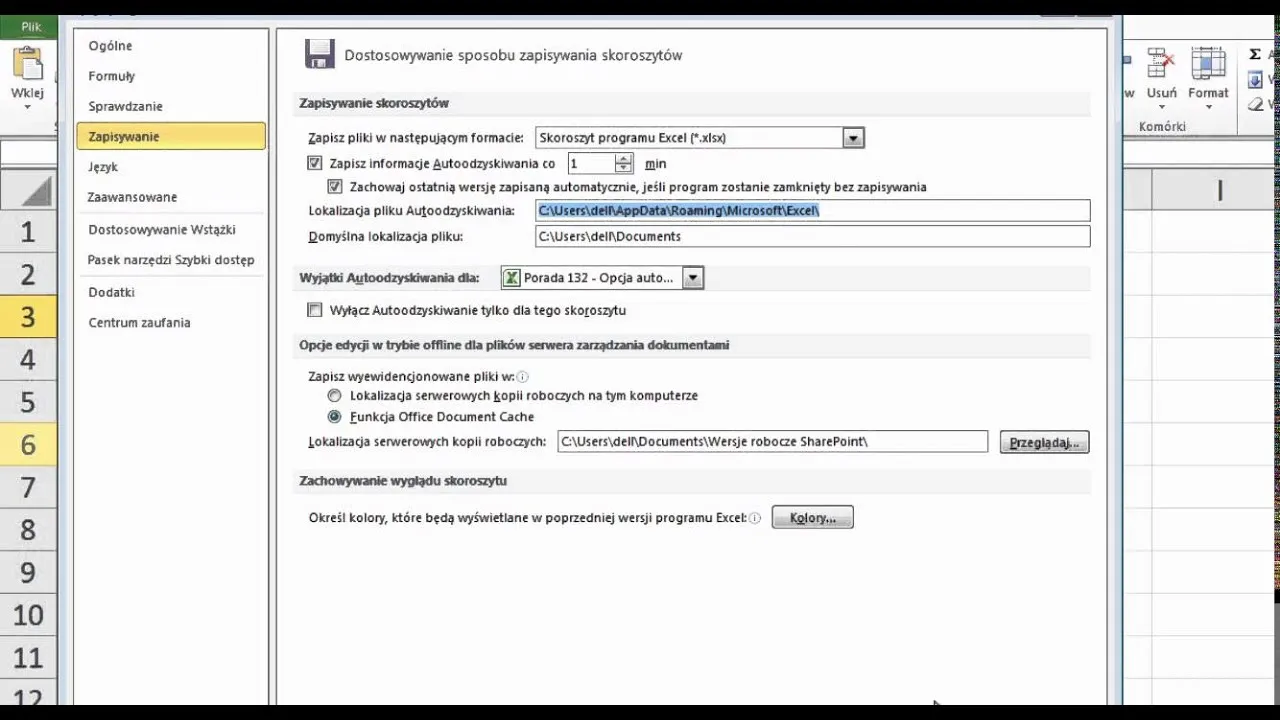
Task: Select row 9 header in the worksheet
Action: [27, 572]
